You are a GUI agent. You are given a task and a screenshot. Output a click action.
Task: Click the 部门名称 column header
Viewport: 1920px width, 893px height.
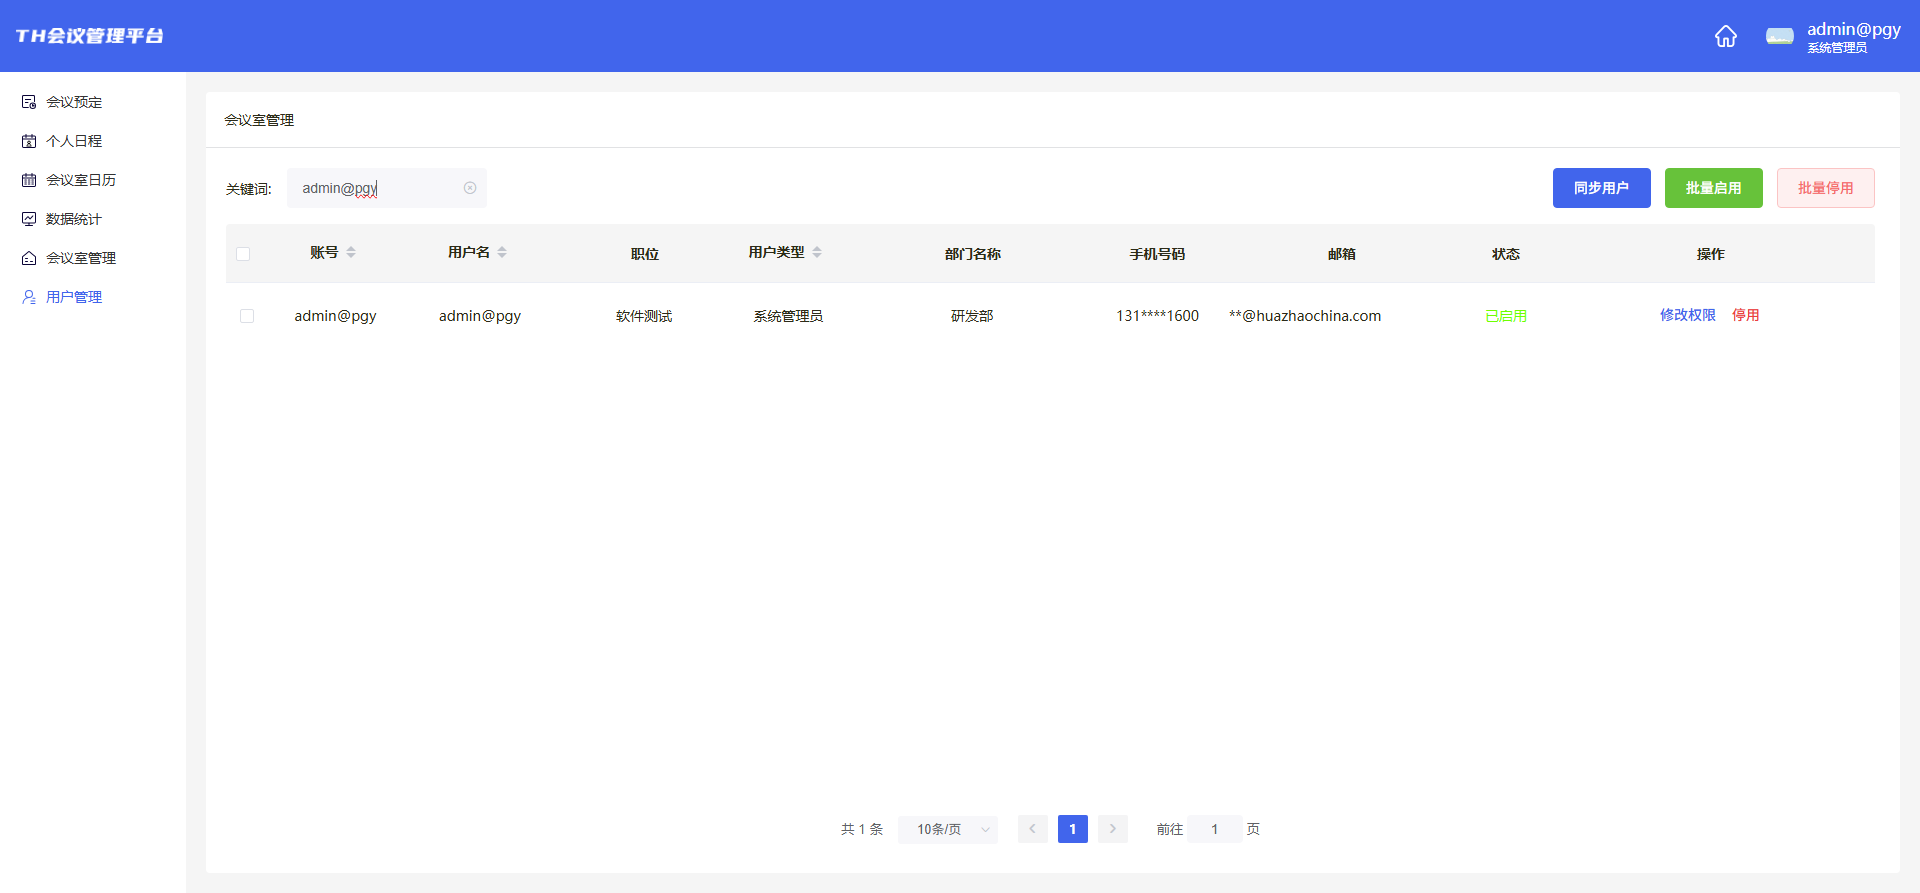[973, 254]
